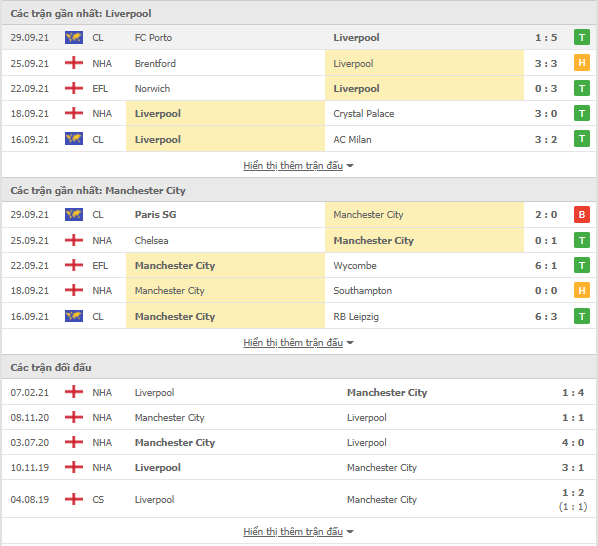
Task: Open the Chelsea team name link
Action: click(x=151, y=241)
